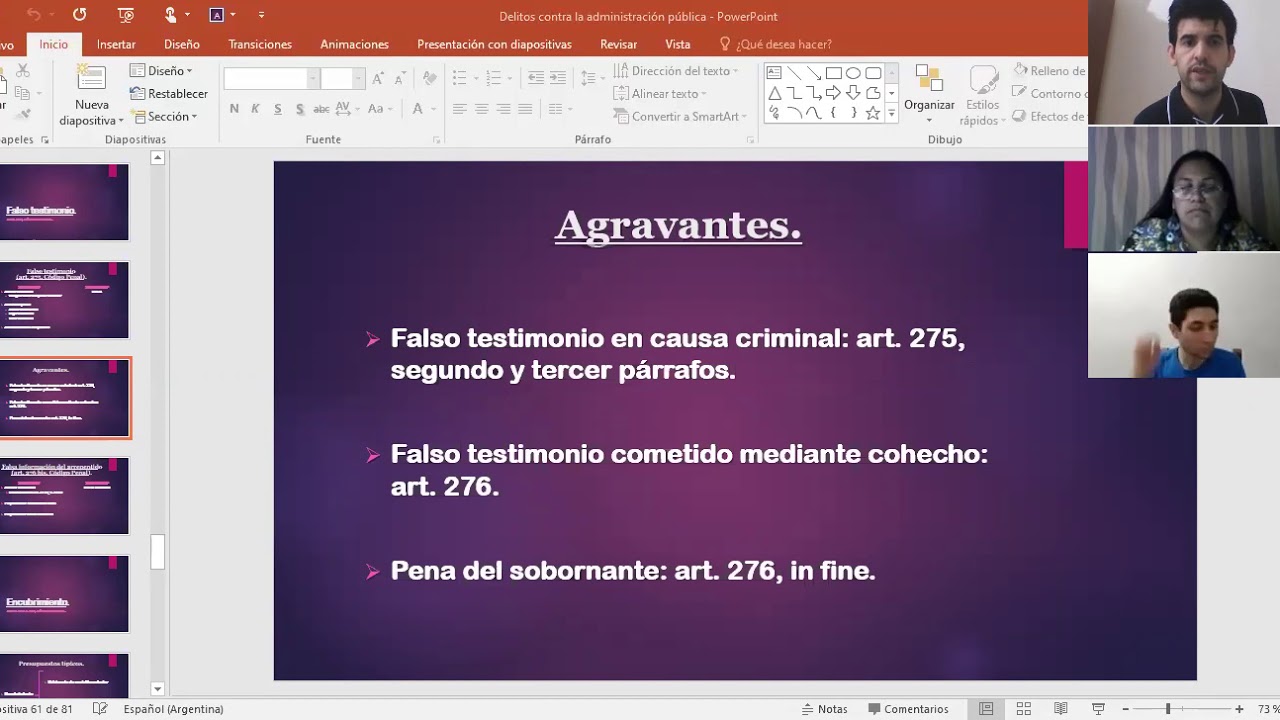Switch to the Diseño ribbon tab
The width and height of the screenshot is (1280, 720).
(182, 44)
